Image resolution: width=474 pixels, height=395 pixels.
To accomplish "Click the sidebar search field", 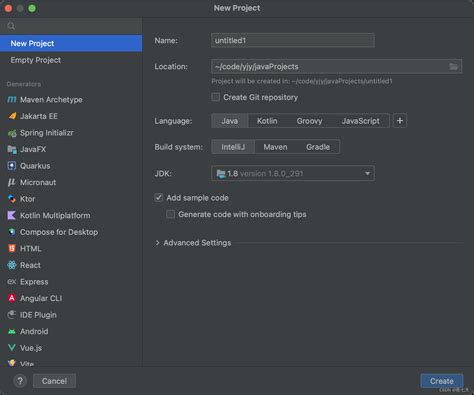I will pos(71,26).
